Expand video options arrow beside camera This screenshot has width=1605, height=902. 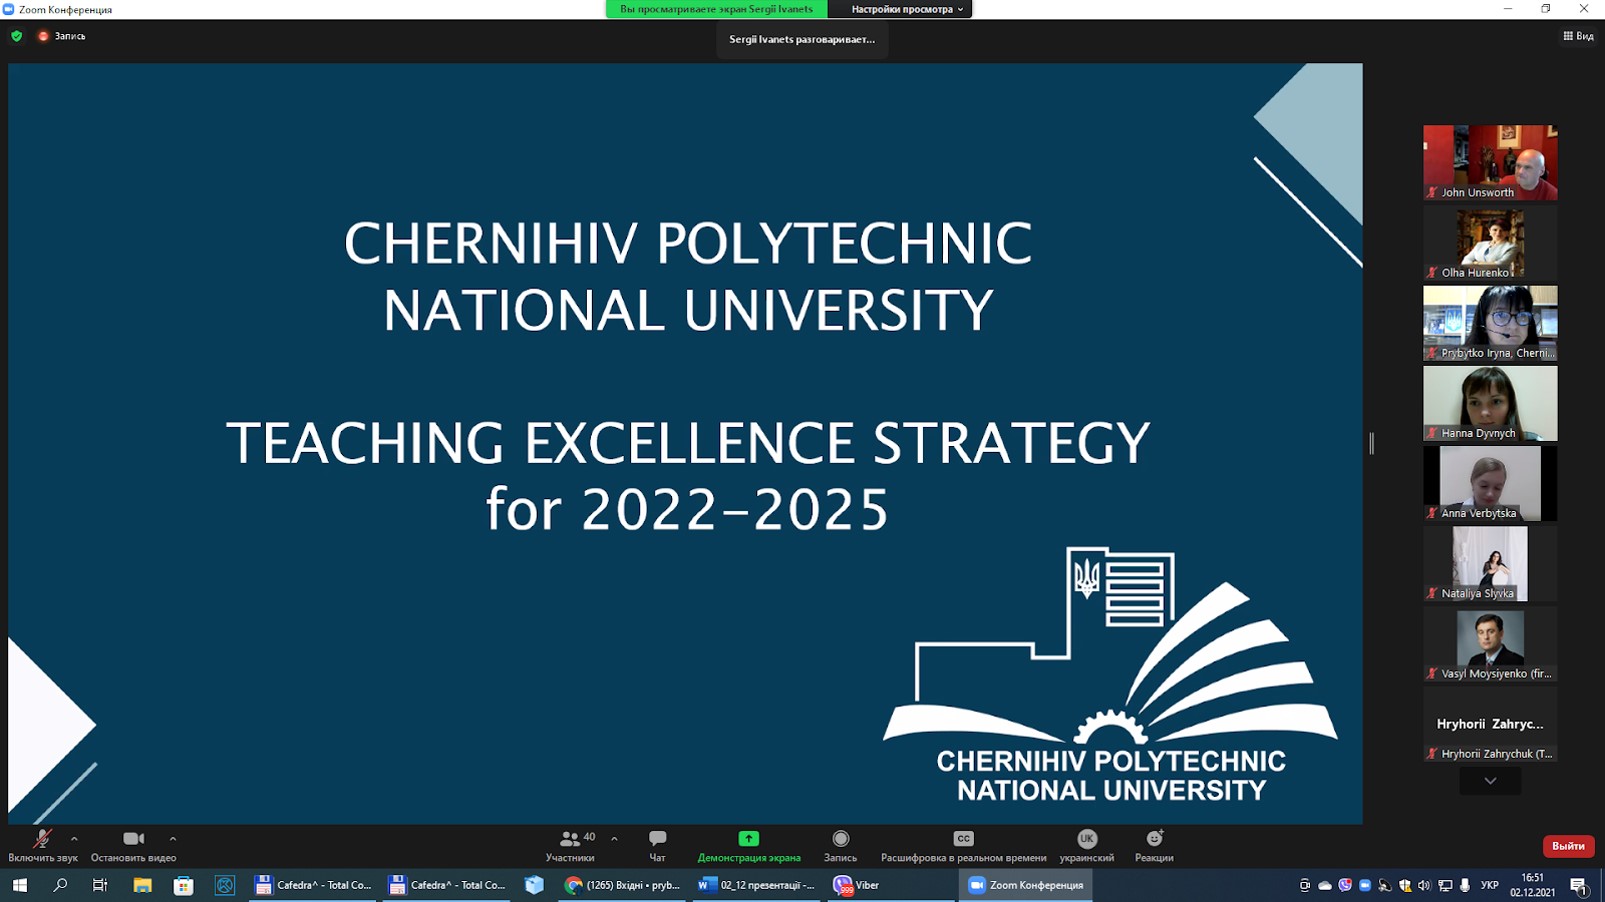(173, 839)
